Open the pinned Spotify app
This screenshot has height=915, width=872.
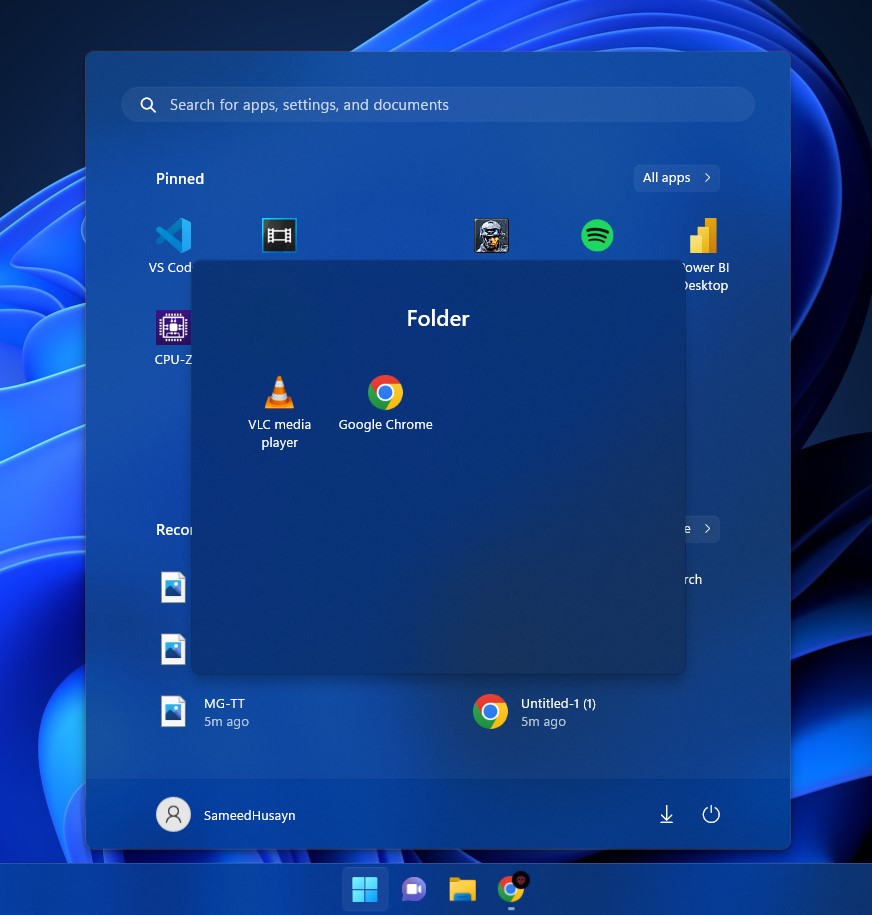coord(597,235)
